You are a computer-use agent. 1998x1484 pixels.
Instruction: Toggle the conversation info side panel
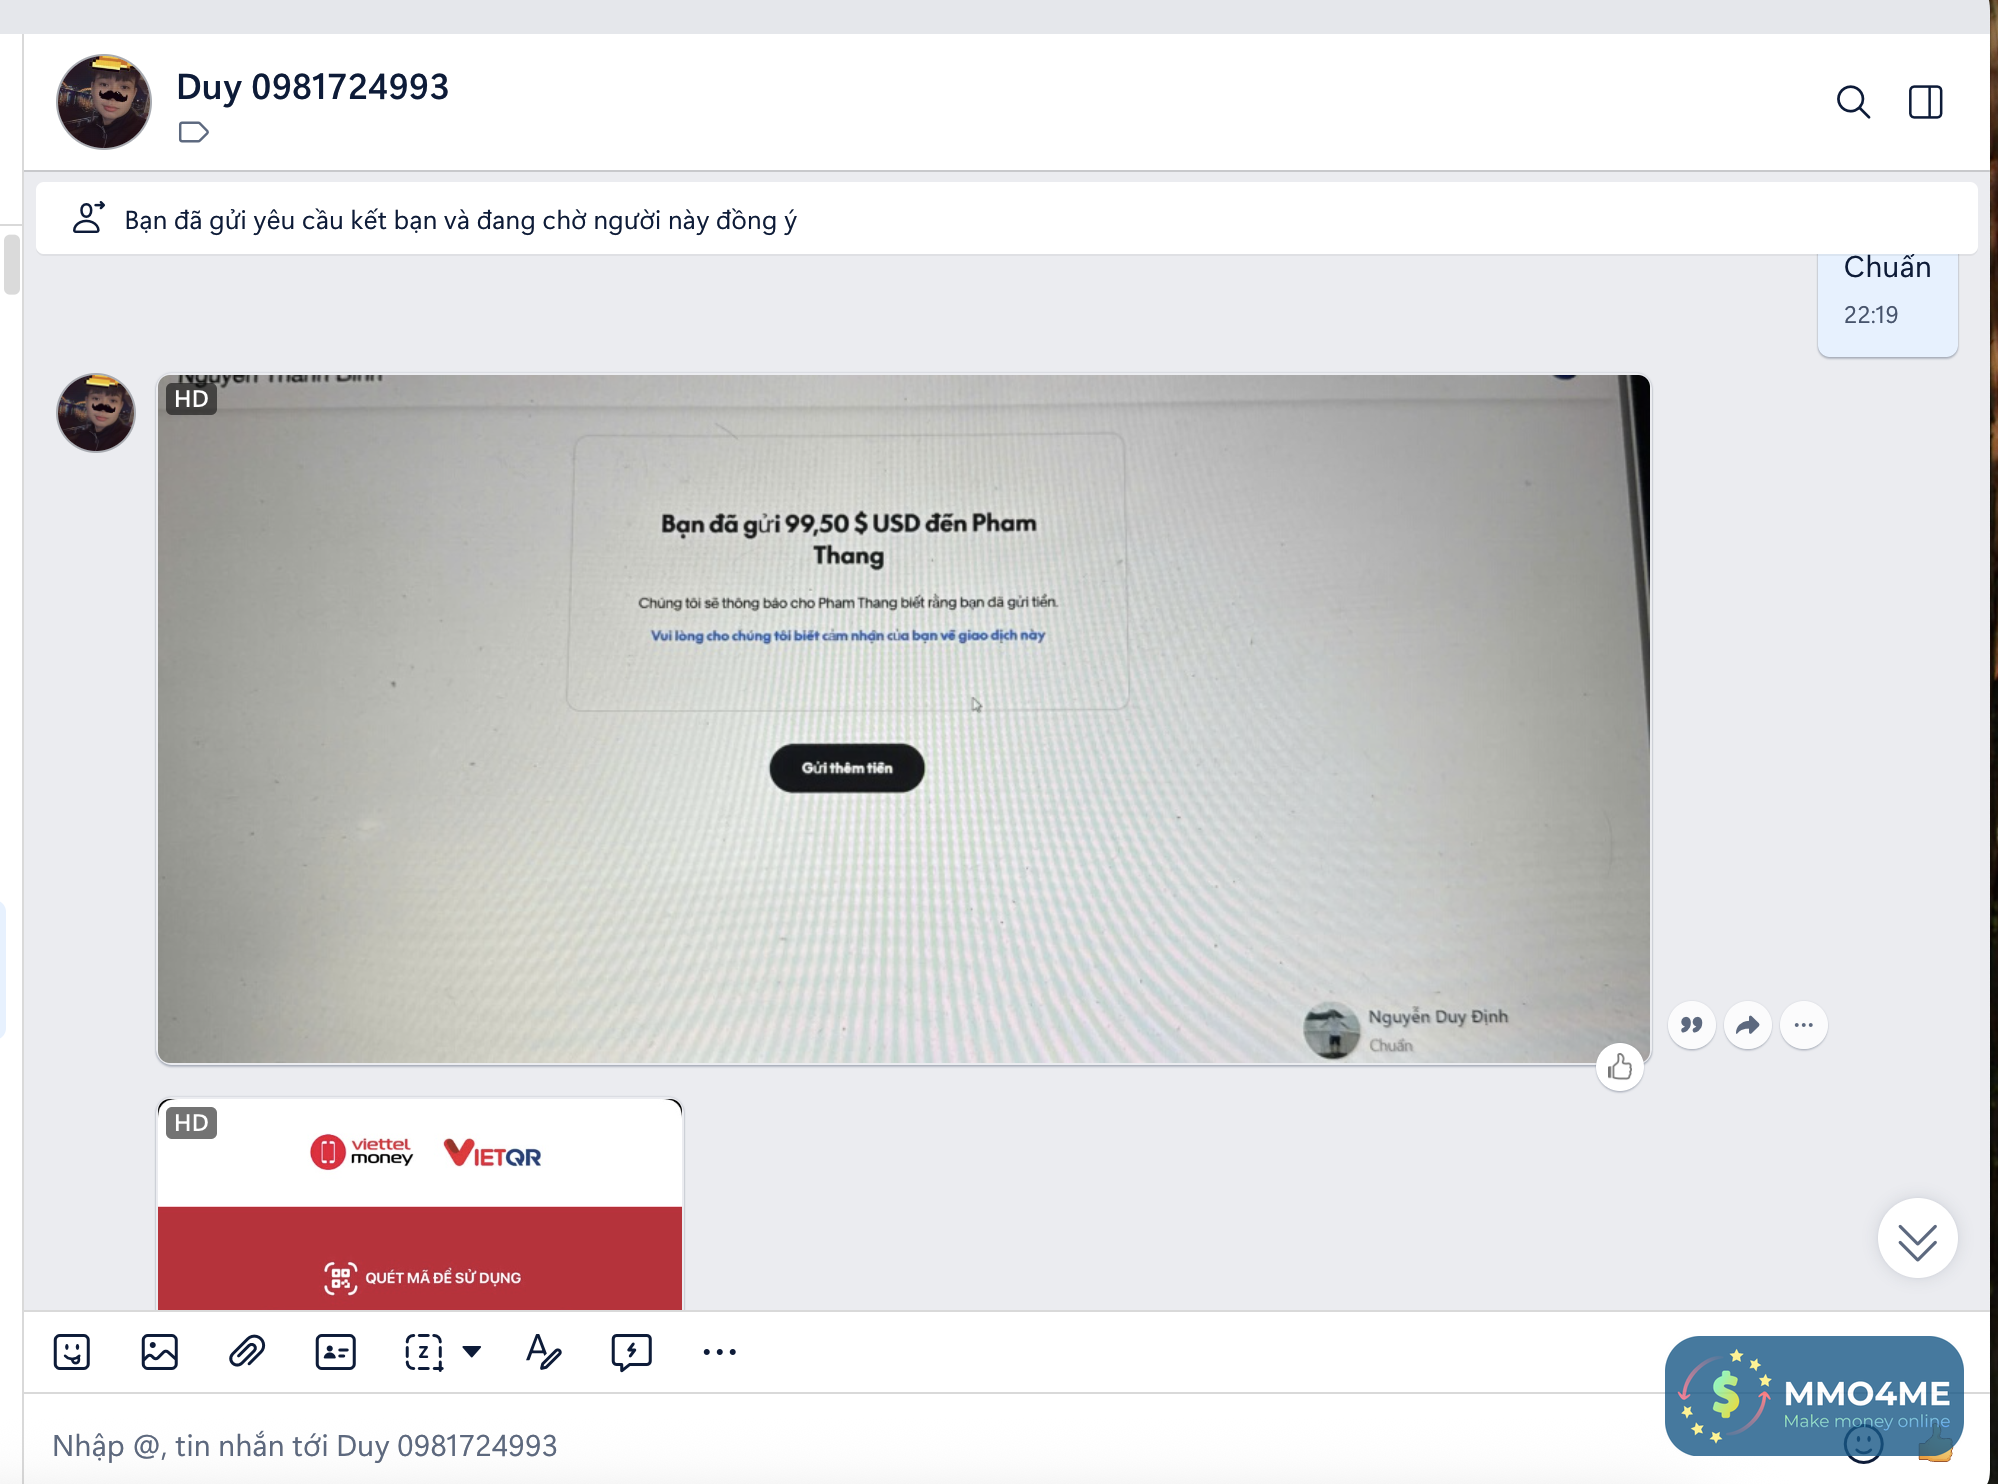click(x=1925, y=102)
